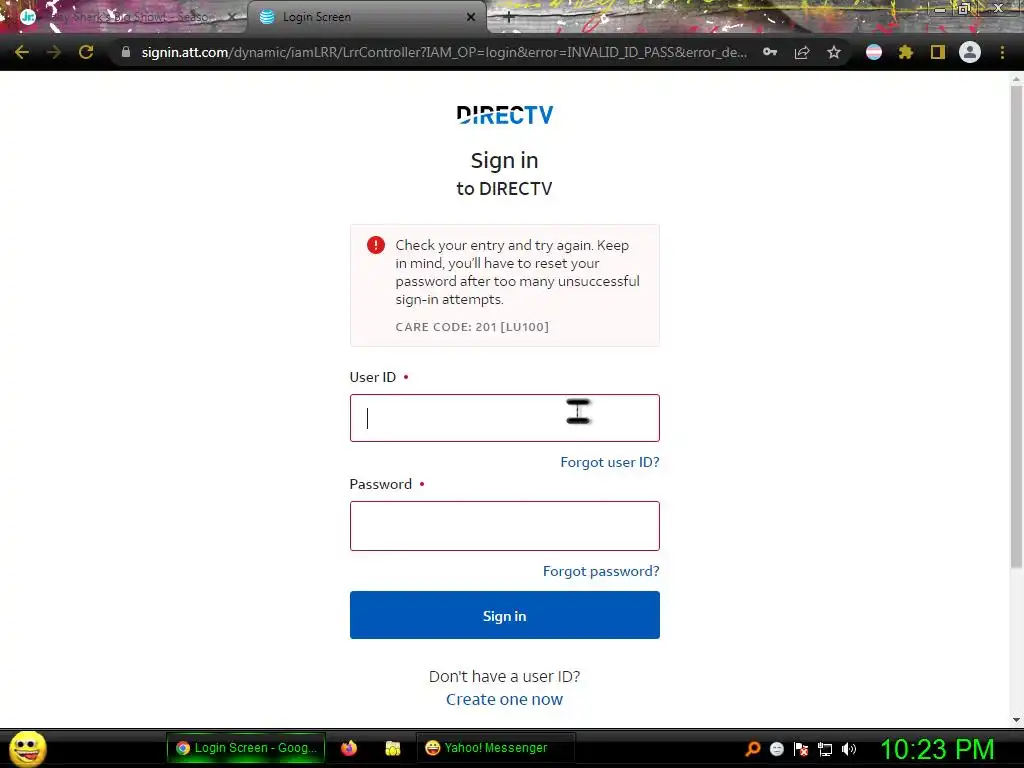Open the Extensions puzzle menu
Screen dimensions: 1024x768
pyautogui.click(x=906, y=52)
